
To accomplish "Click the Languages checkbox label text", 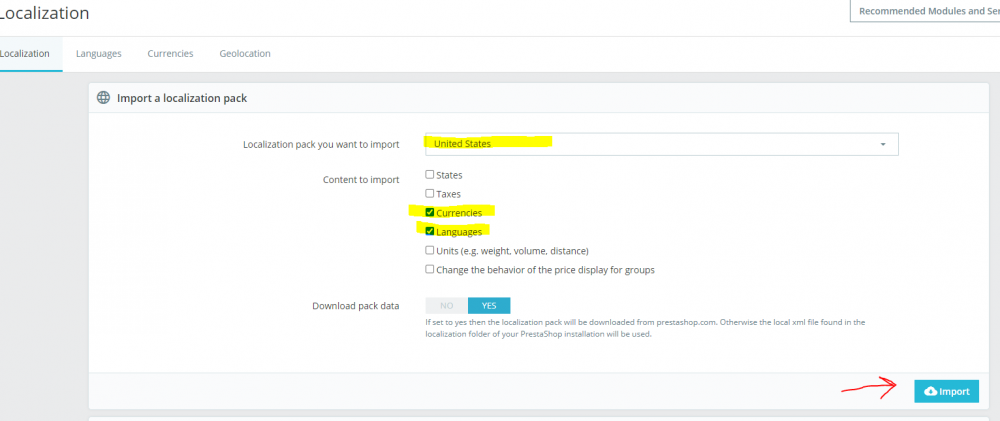I will pyautogui.click(x=459, y=232).
